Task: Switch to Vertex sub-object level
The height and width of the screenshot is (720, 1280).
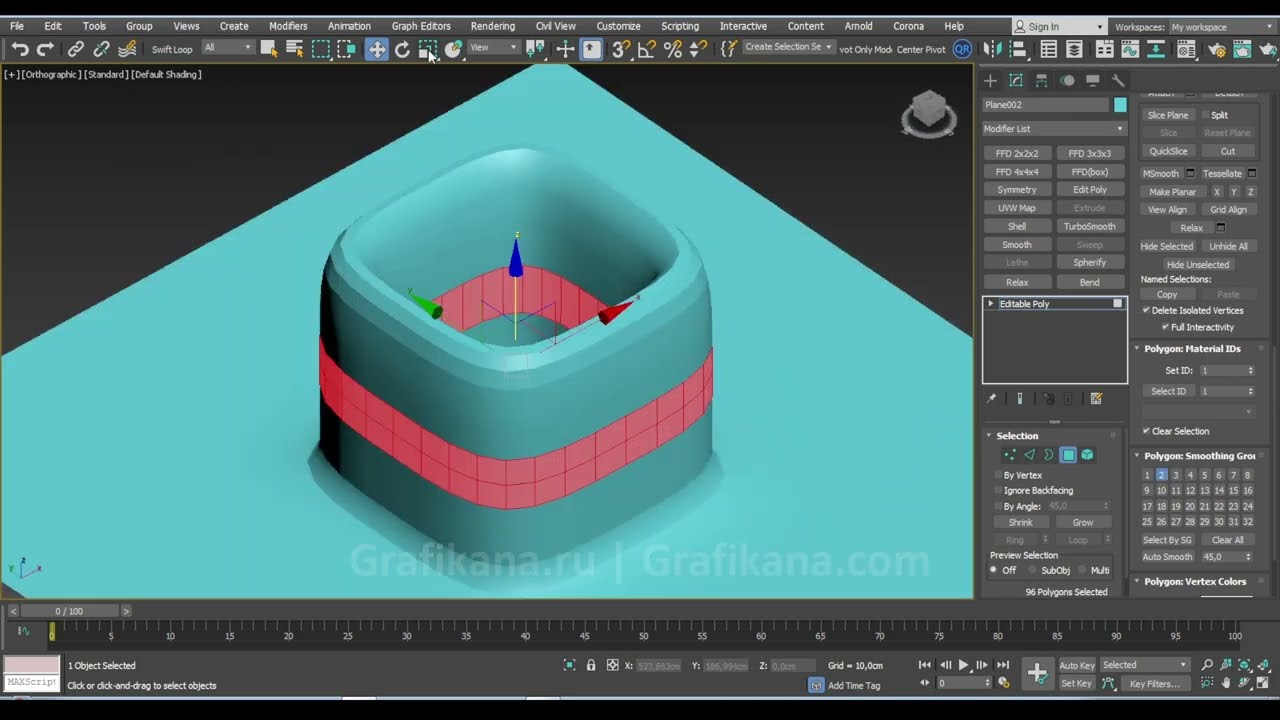Action: (1010, 455)
